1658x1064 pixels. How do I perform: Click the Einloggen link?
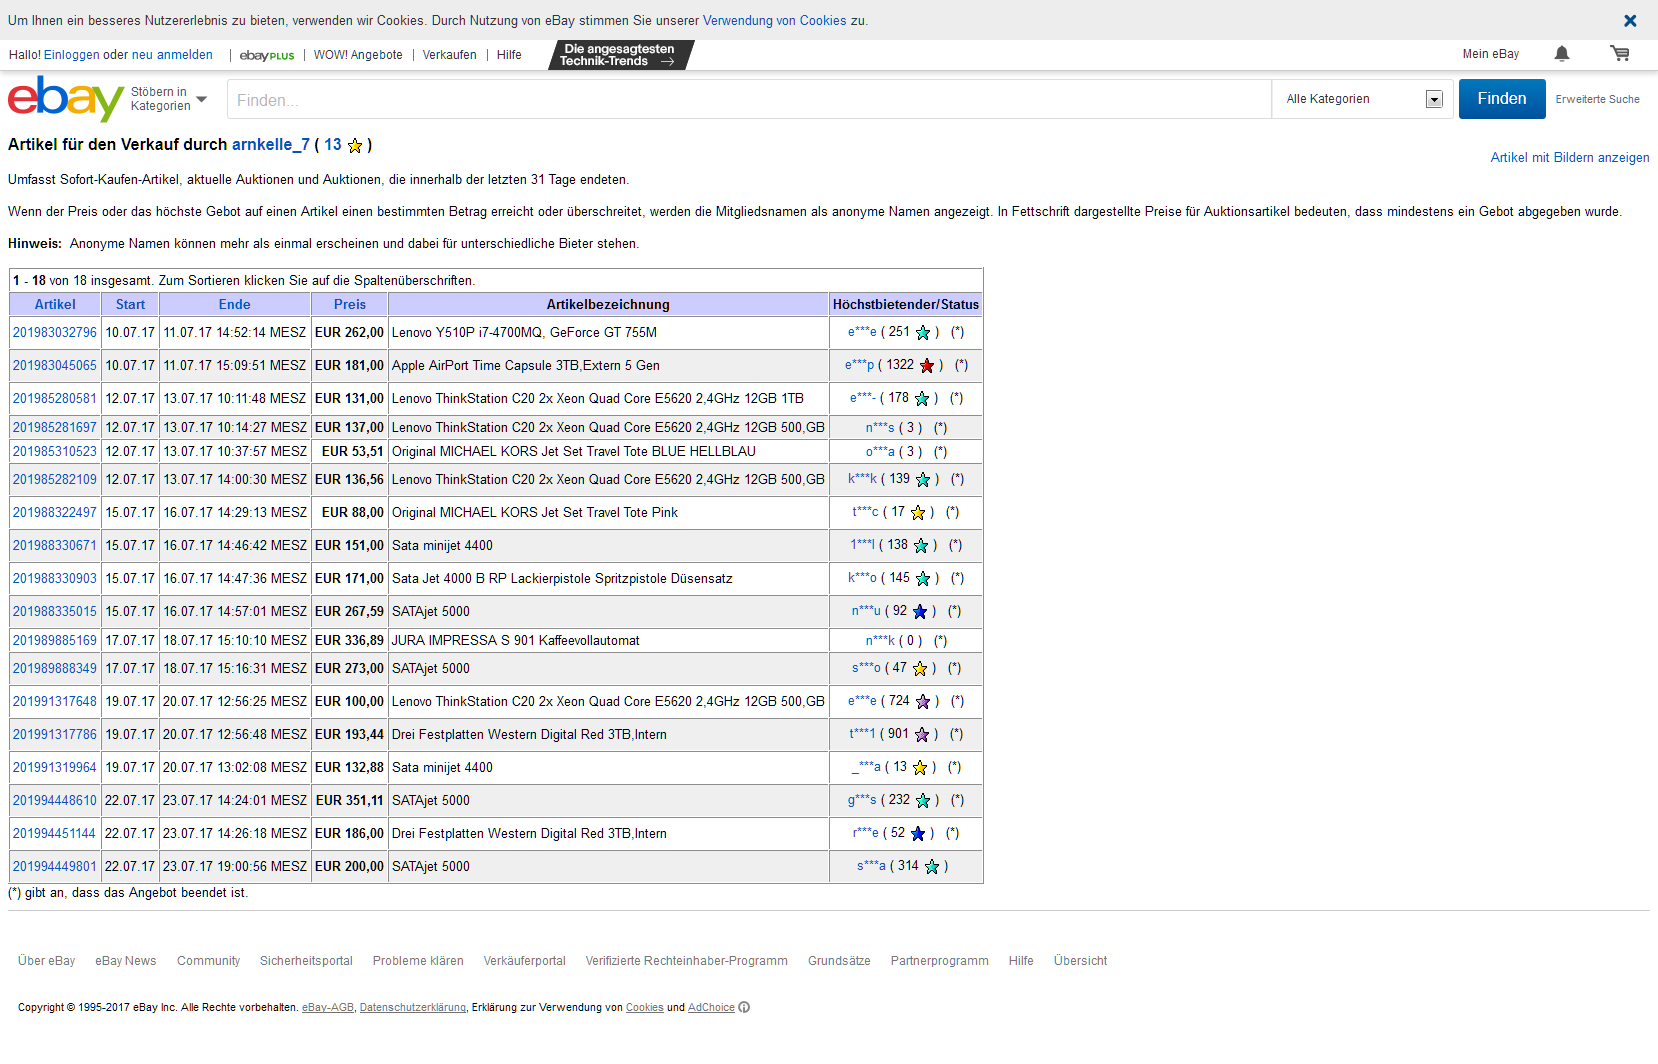click(72, 55)
